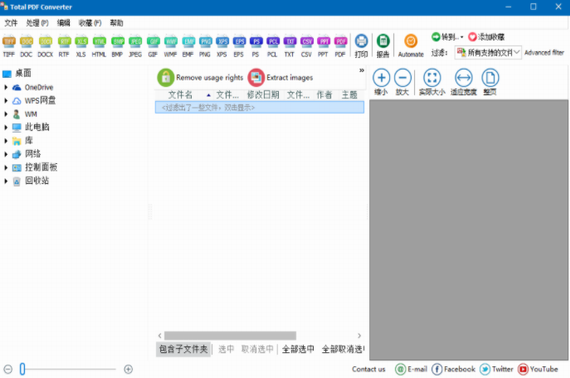
Task: Open the file type filter dropdown
Action: tap(488, 53)
